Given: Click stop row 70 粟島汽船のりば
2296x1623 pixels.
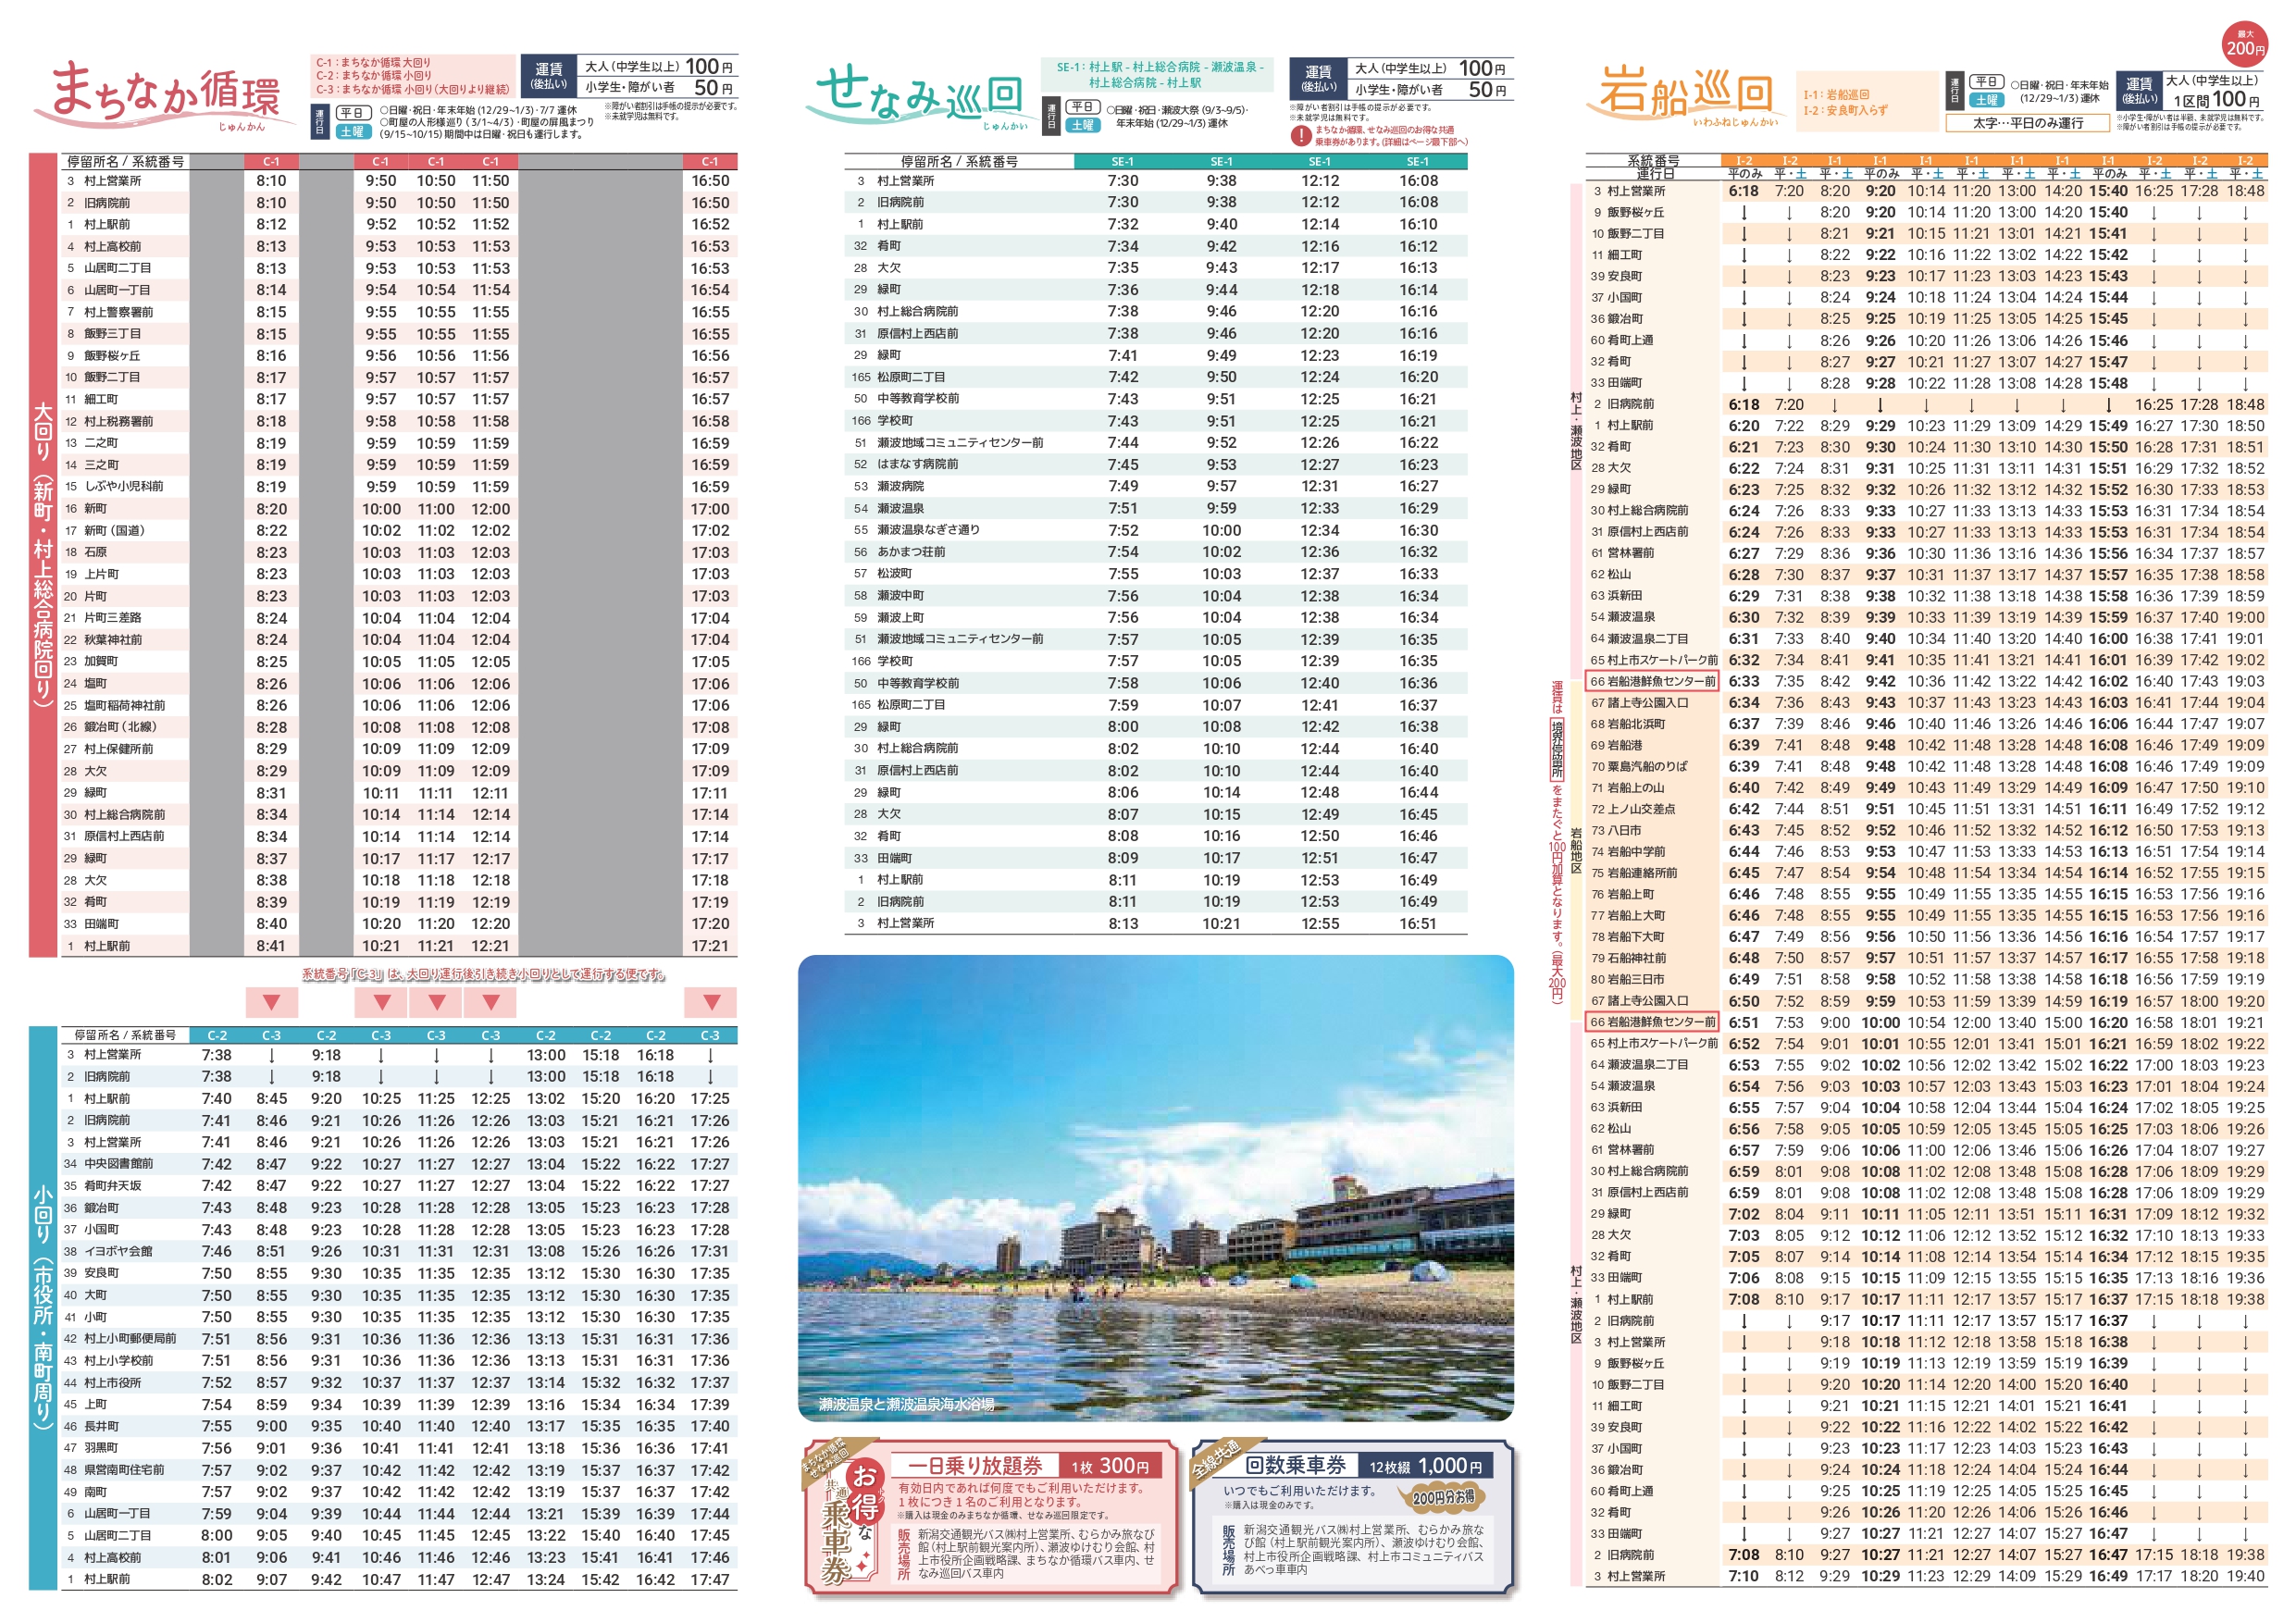Looking at the screenshot, I should (1927, 766).
